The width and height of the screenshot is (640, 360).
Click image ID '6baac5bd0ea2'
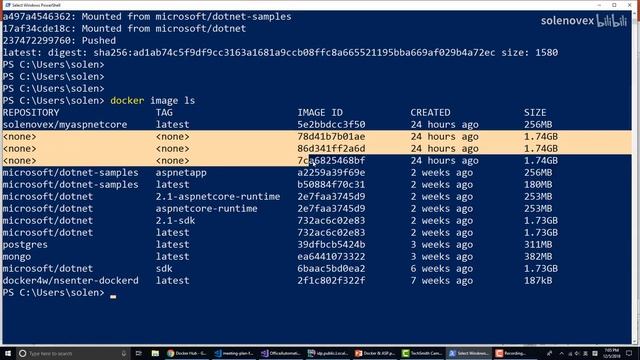click(x=331, y=269)
